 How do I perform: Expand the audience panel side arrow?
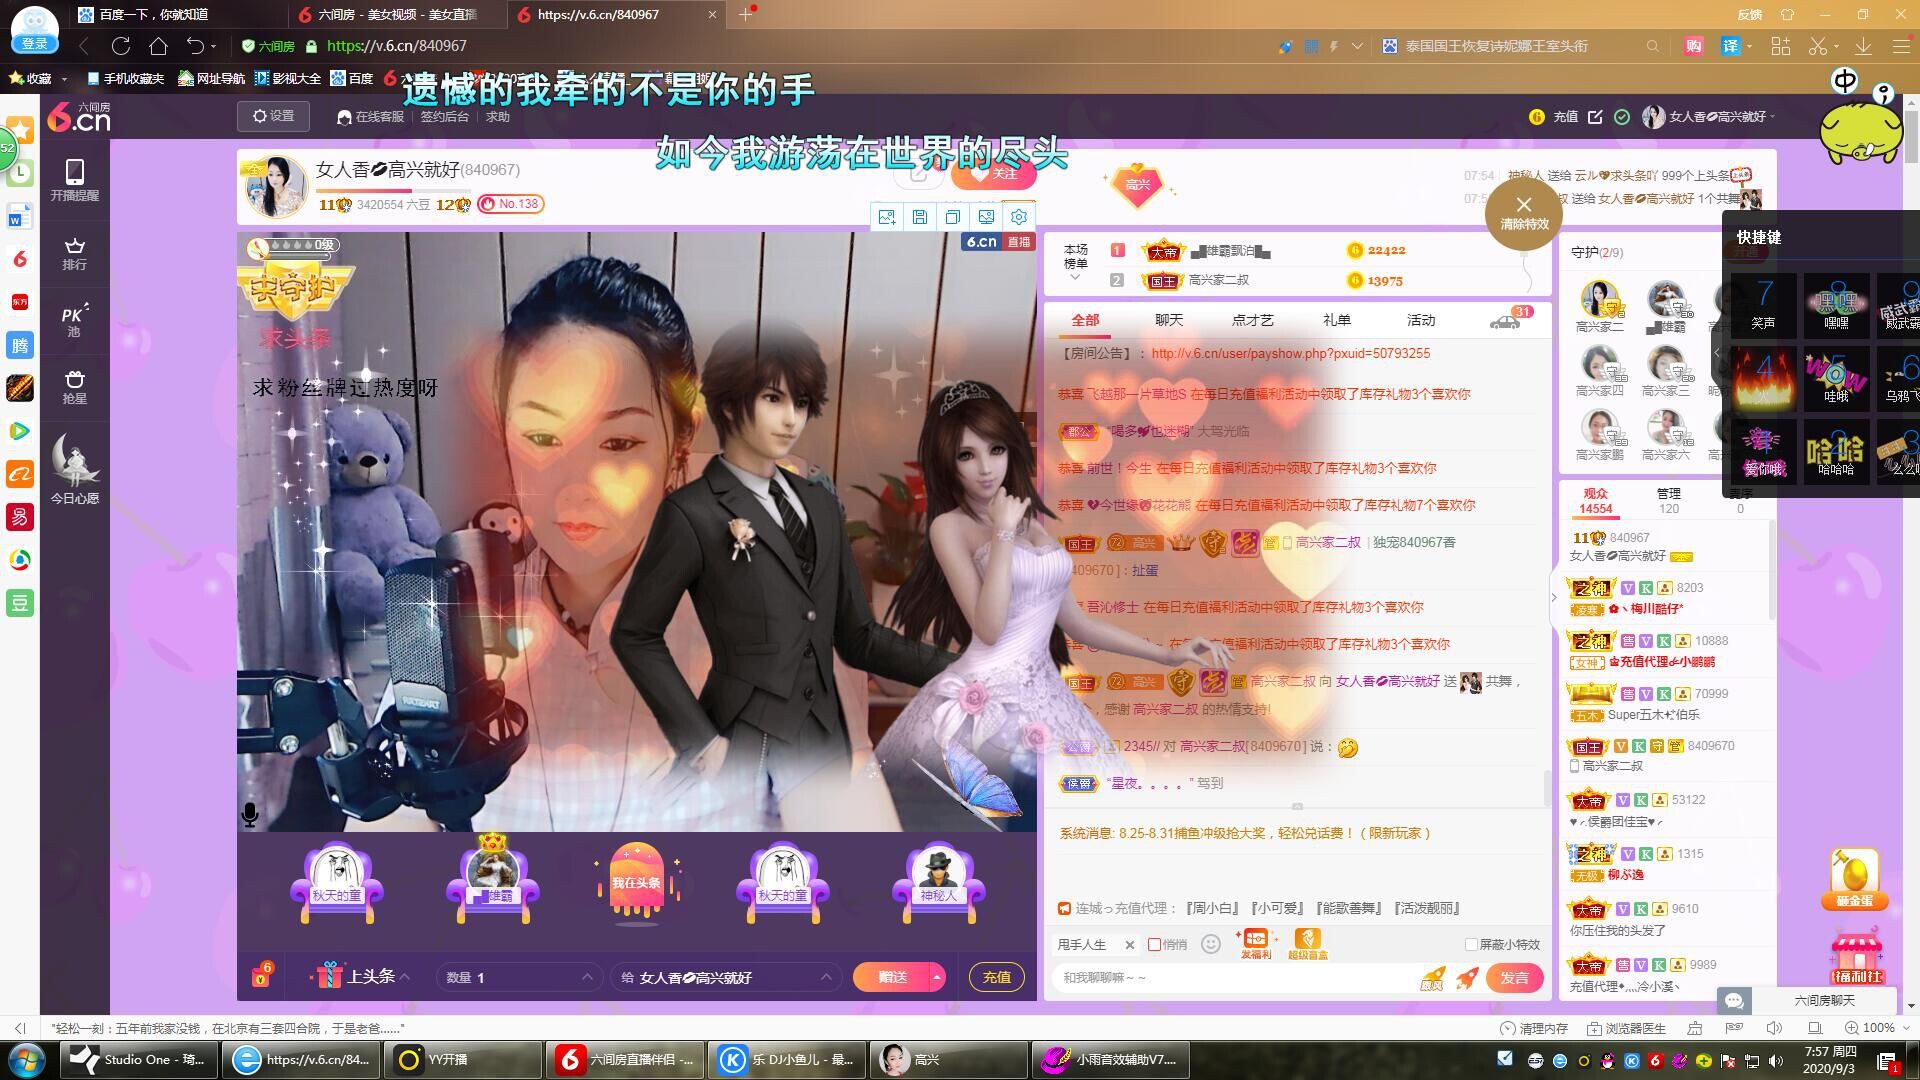pyautogui.click(x=1553, y=597)
